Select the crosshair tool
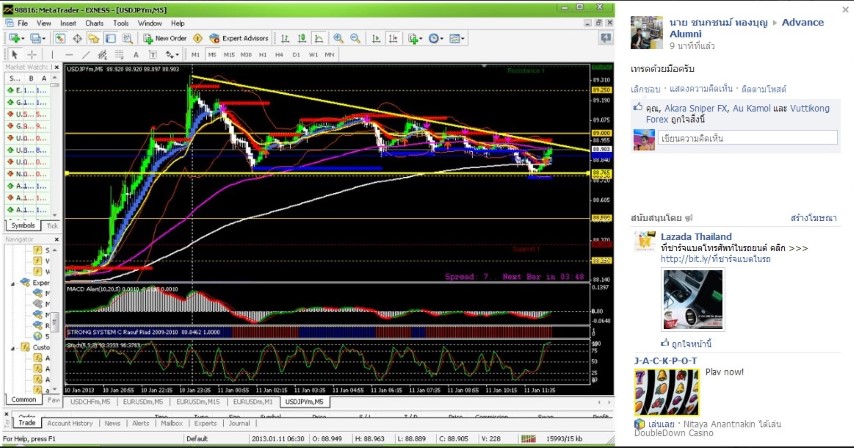The width and height of the screenshot is (854, 448). [x=32, y=54]
